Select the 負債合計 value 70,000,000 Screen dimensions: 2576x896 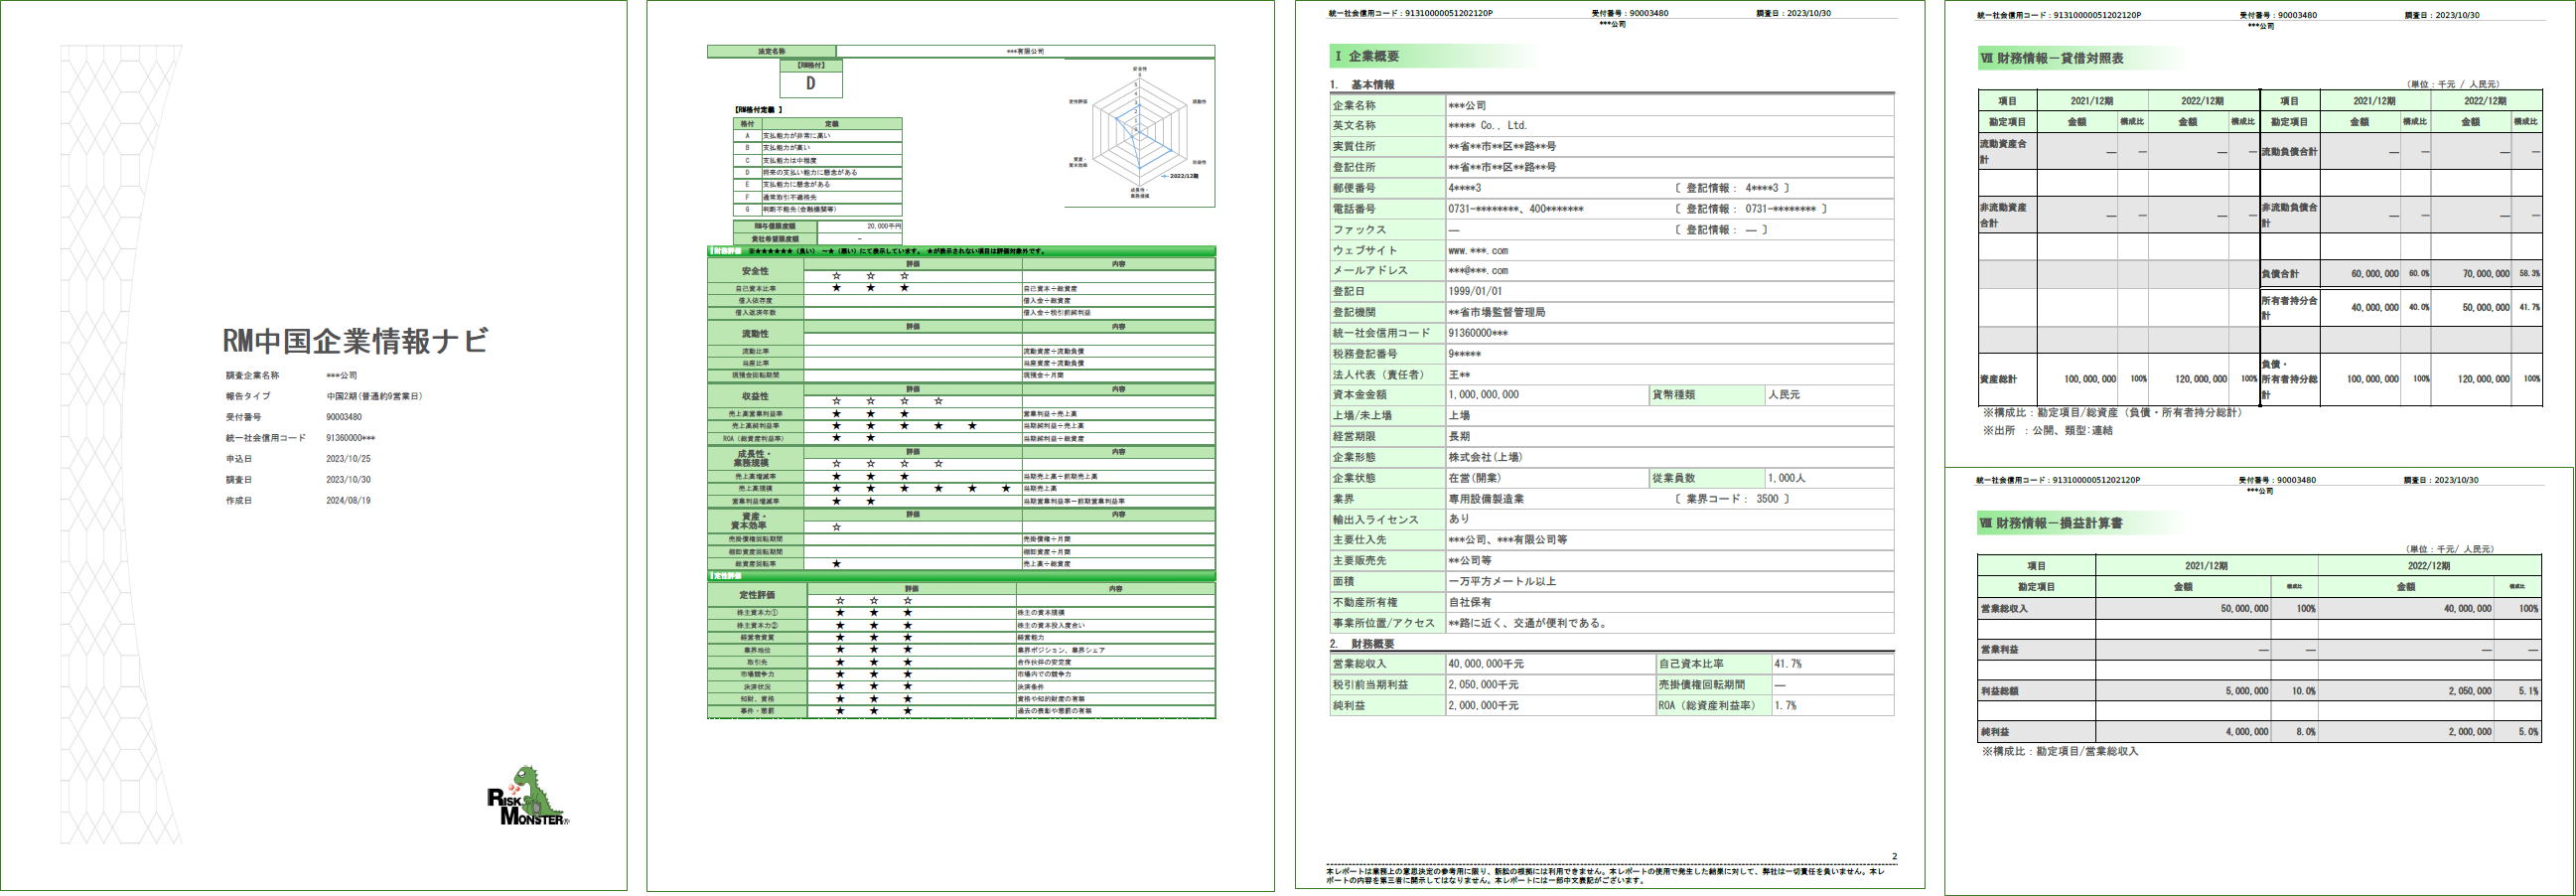(x=2485, y=274)
